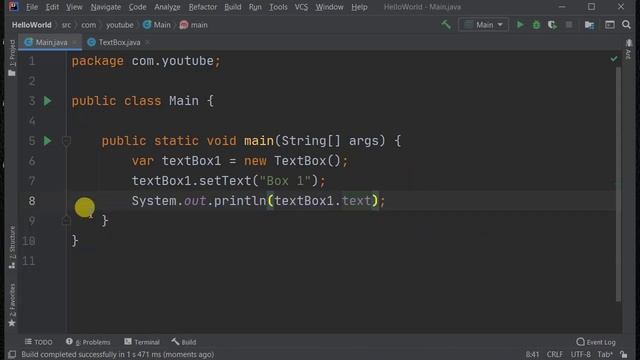Click run gutter arrow on line 3
This screenshot has width=640, height=360.
coord(48,101)
